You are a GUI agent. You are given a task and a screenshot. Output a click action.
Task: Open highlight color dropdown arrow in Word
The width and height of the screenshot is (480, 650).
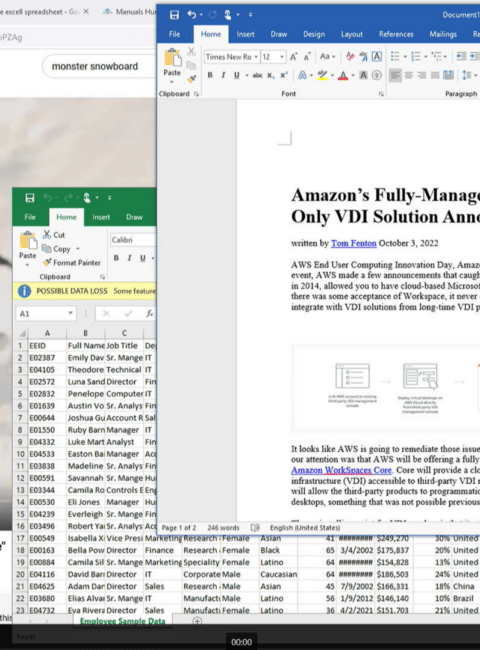click(x=332, y=75)
